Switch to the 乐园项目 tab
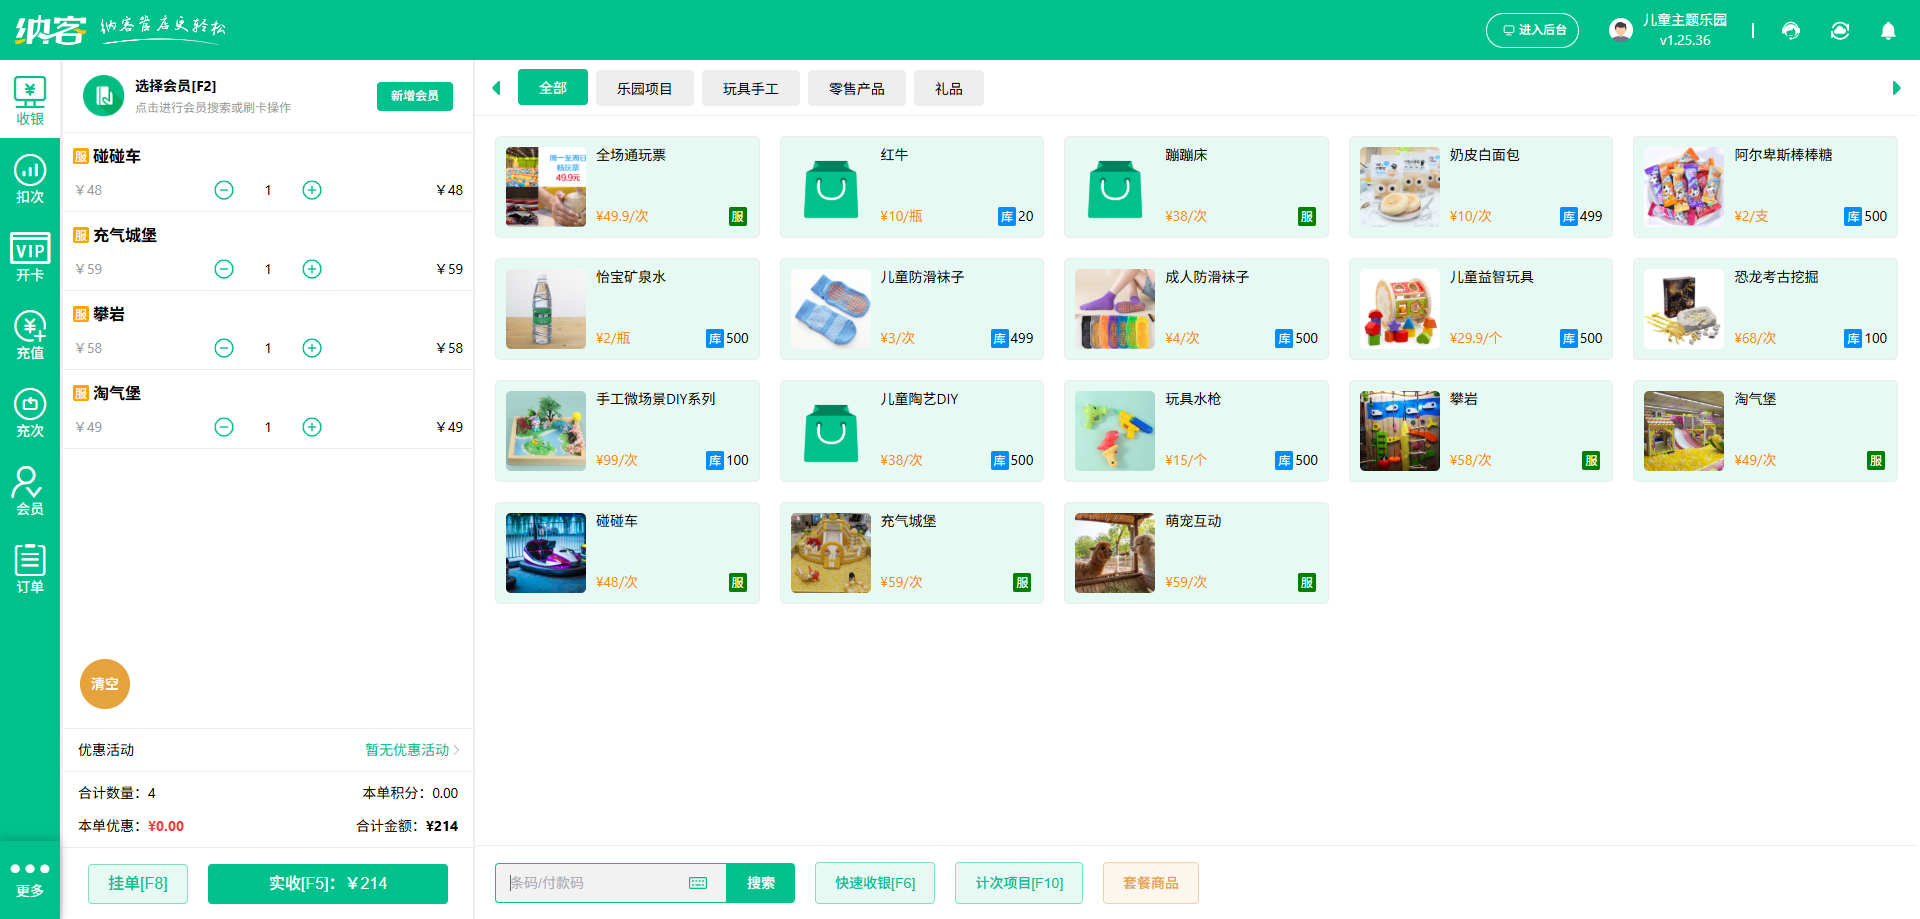The width and height of the screenshot is (1920, 919). (644, 88)
